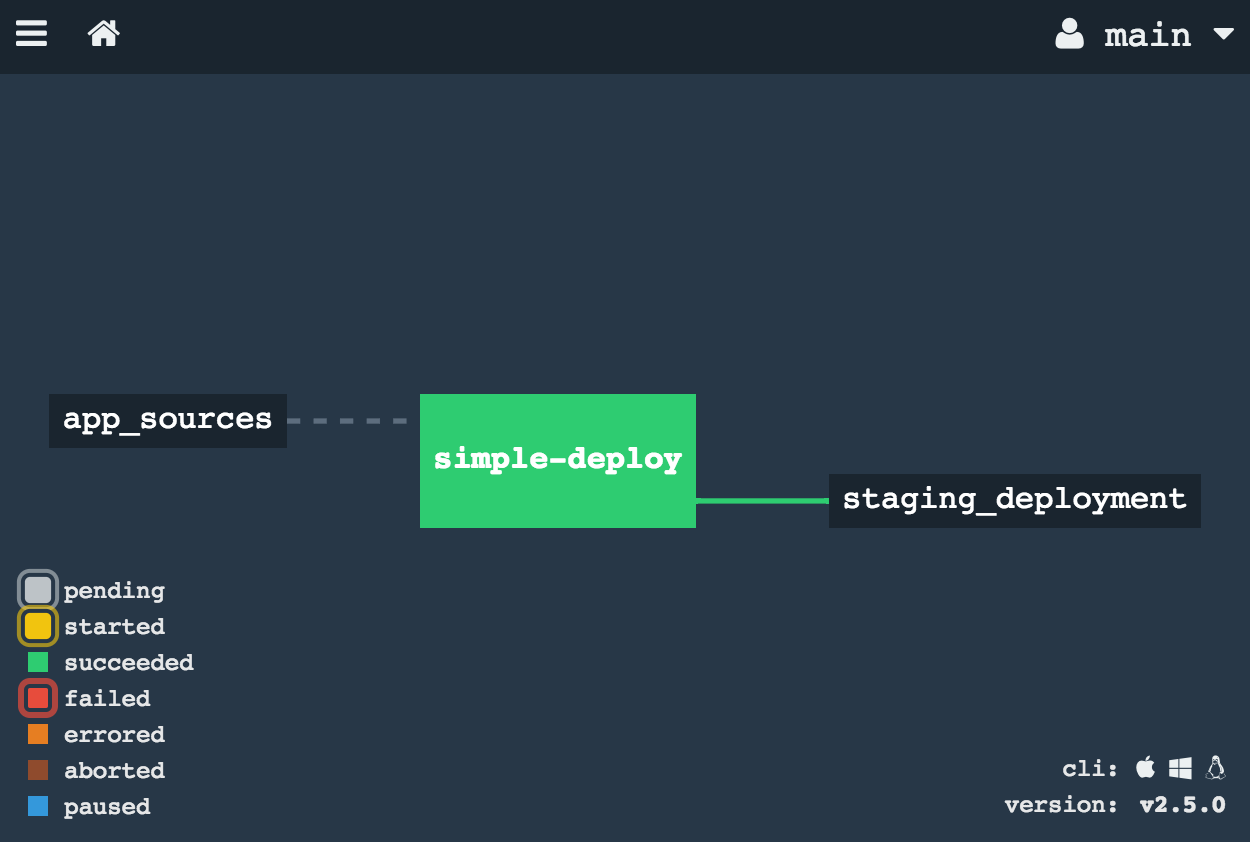Click the succeeded legend entry
This screenshot has height=842, width=1250.
129,662
